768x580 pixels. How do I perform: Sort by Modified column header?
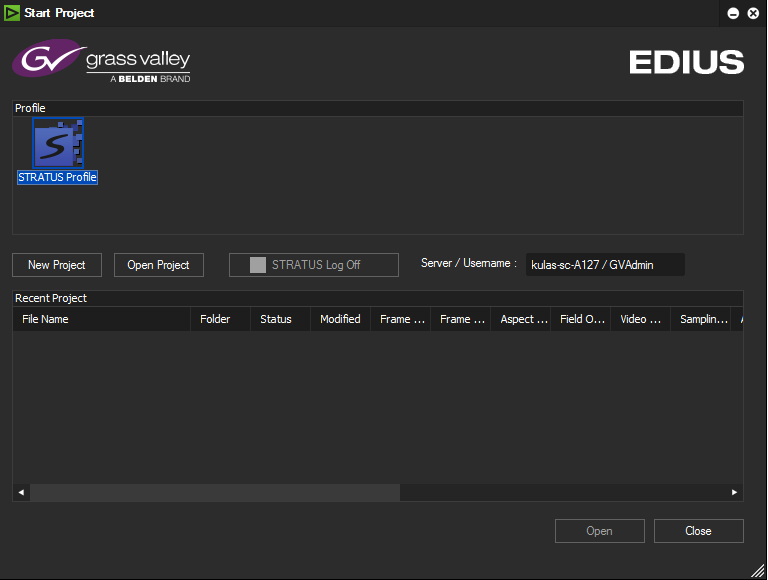point(340,319)
